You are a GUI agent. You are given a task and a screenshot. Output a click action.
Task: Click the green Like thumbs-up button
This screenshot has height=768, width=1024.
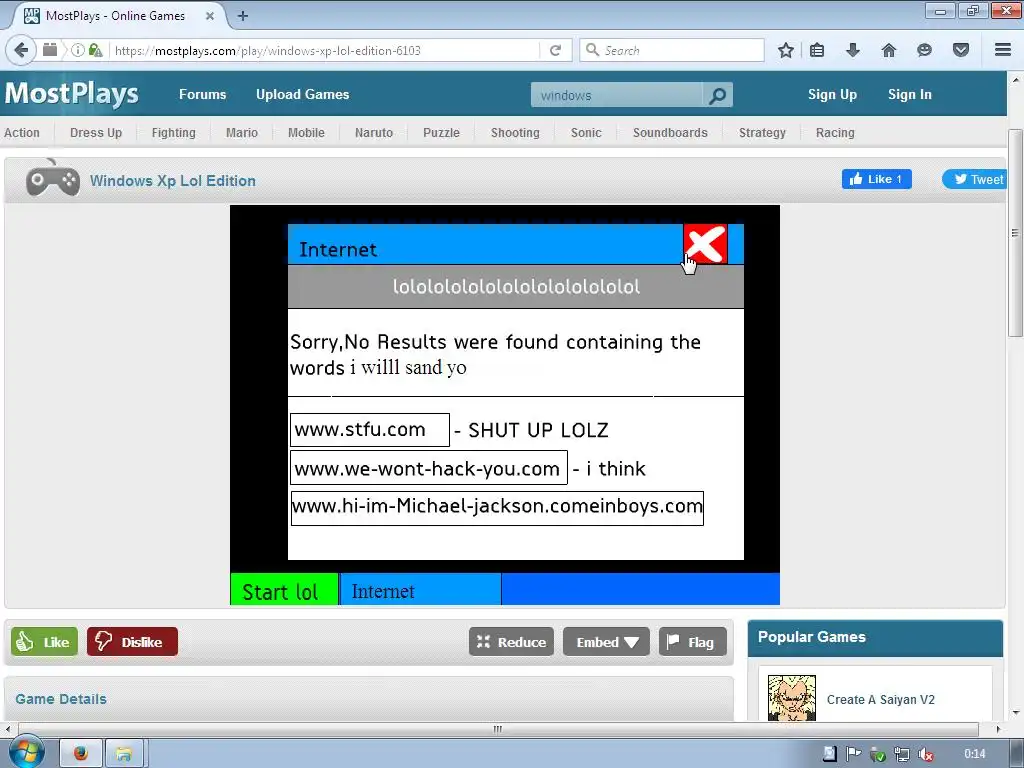pos(44,642)
